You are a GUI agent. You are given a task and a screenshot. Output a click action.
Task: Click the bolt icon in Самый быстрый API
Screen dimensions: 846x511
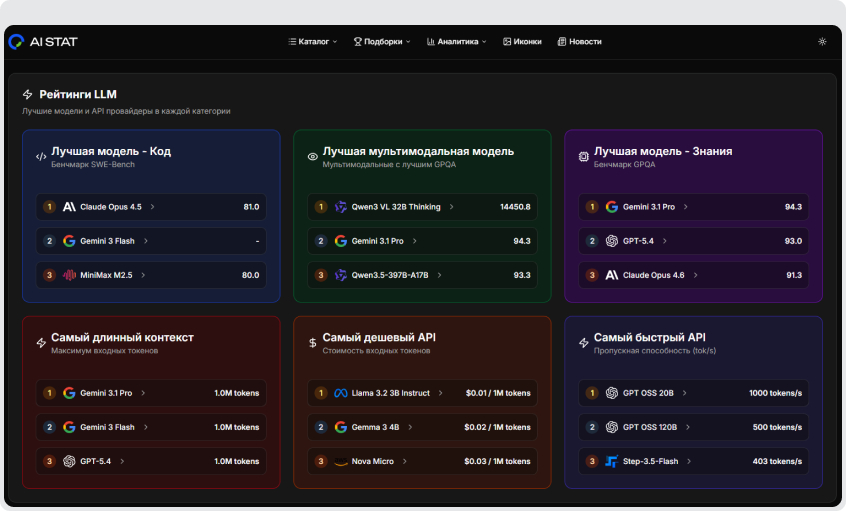(x=584, y=343)
